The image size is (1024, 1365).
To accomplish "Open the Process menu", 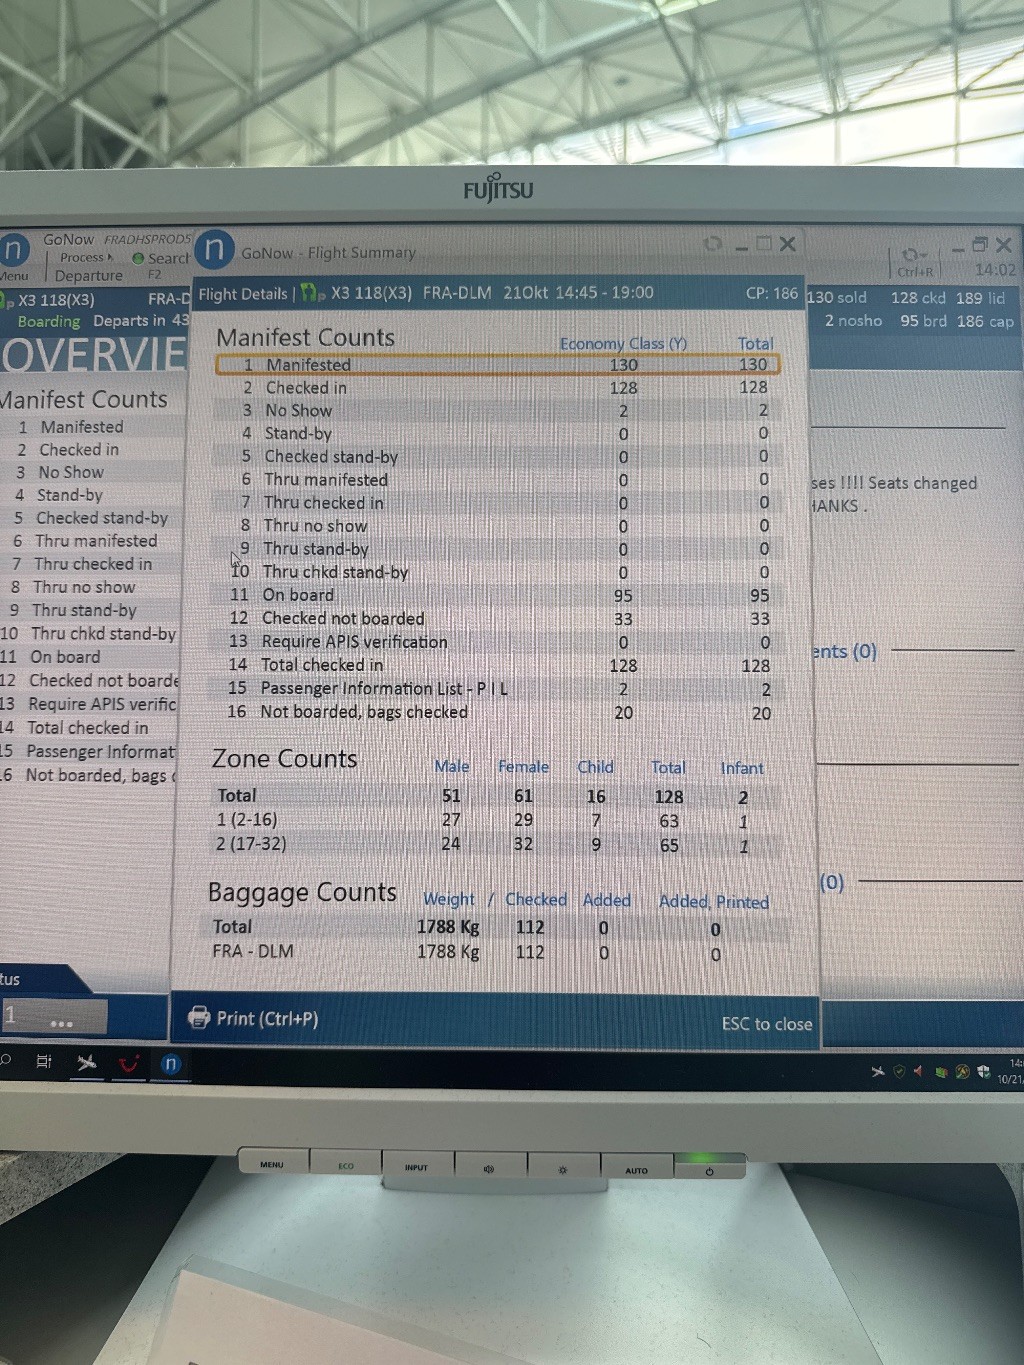I will [84, 258].
